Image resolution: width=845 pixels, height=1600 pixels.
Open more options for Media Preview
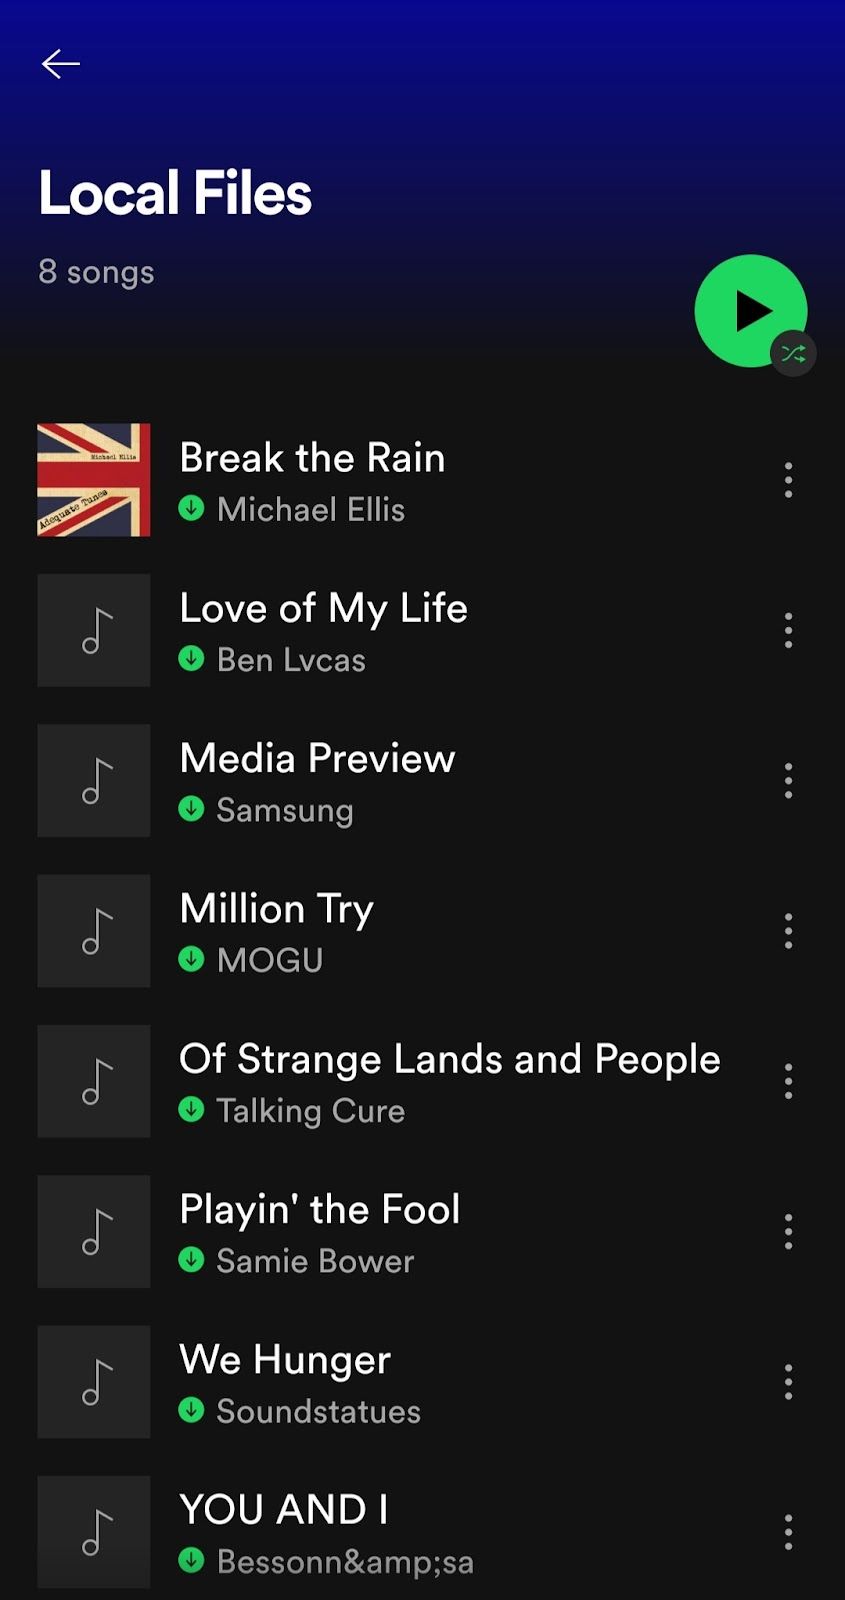coord(788,780)
